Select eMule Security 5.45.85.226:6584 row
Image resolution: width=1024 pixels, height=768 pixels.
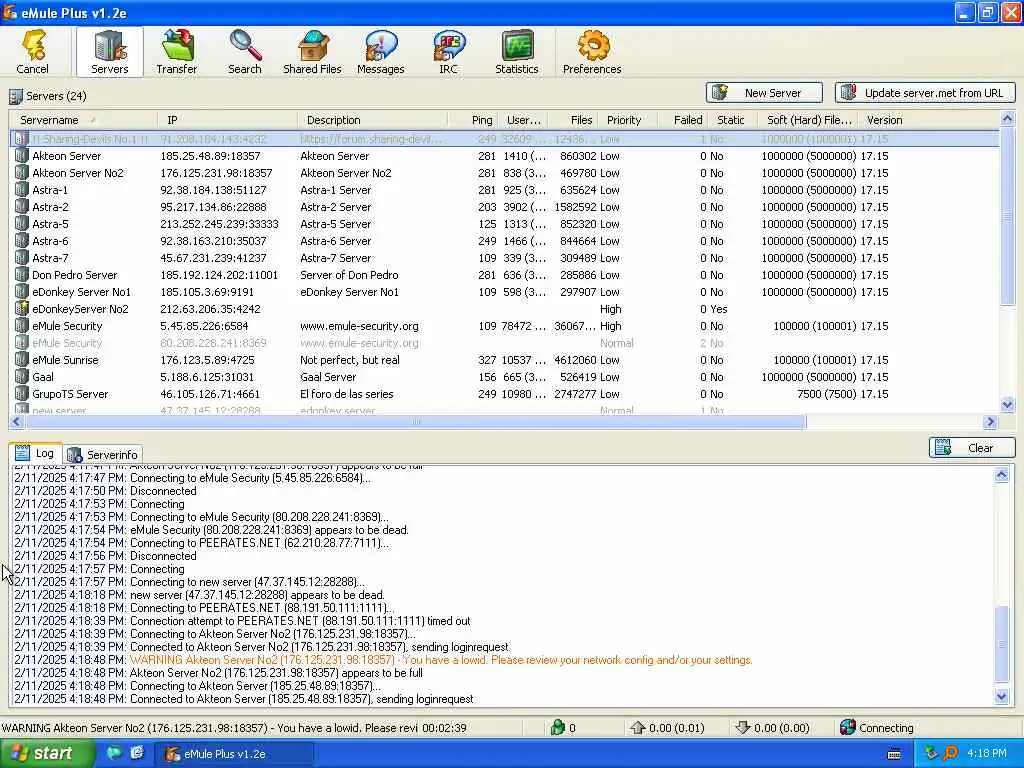[504, 326]
